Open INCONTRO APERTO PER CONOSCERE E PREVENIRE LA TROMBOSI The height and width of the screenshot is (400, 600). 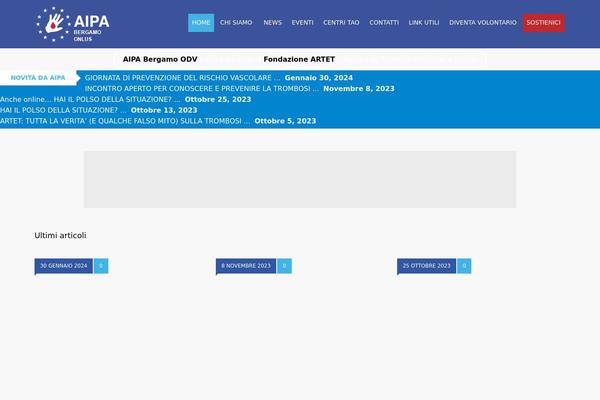pyautogui.click(x=201, y=88)
